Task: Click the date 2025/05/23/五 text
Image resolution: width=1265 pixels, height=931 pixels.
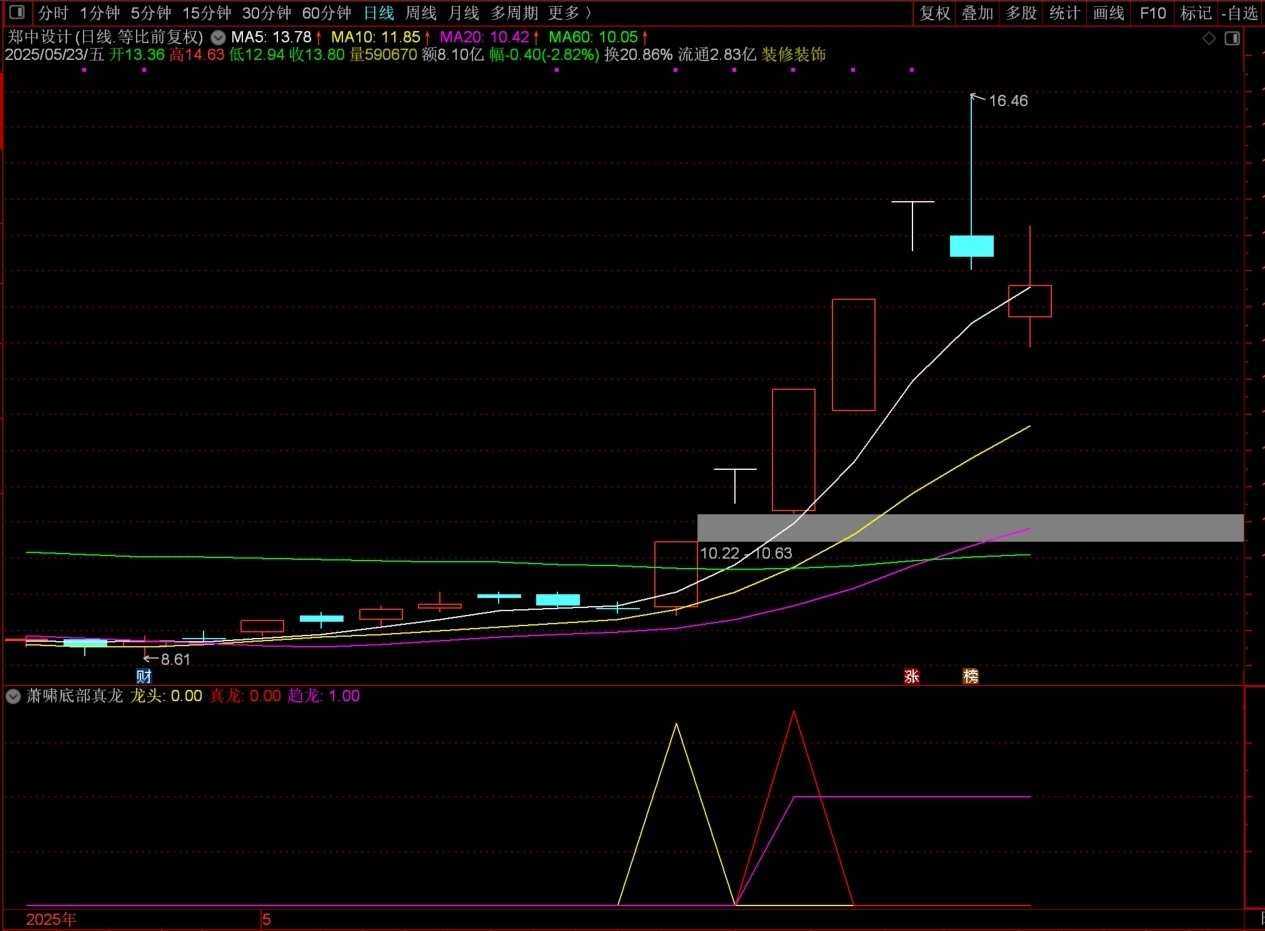Action: click(54, 54)
